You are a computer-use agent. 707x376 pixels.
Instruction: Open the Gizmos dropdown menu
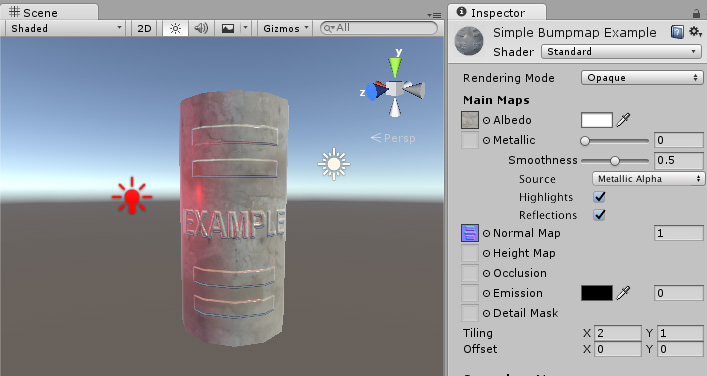point(286,28)
